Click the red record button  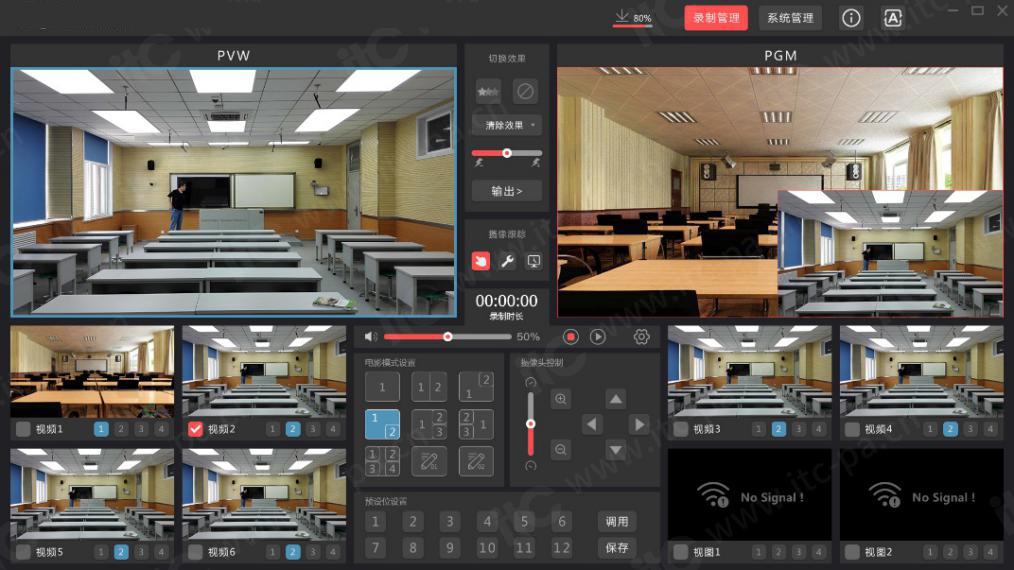pos(571,337)
